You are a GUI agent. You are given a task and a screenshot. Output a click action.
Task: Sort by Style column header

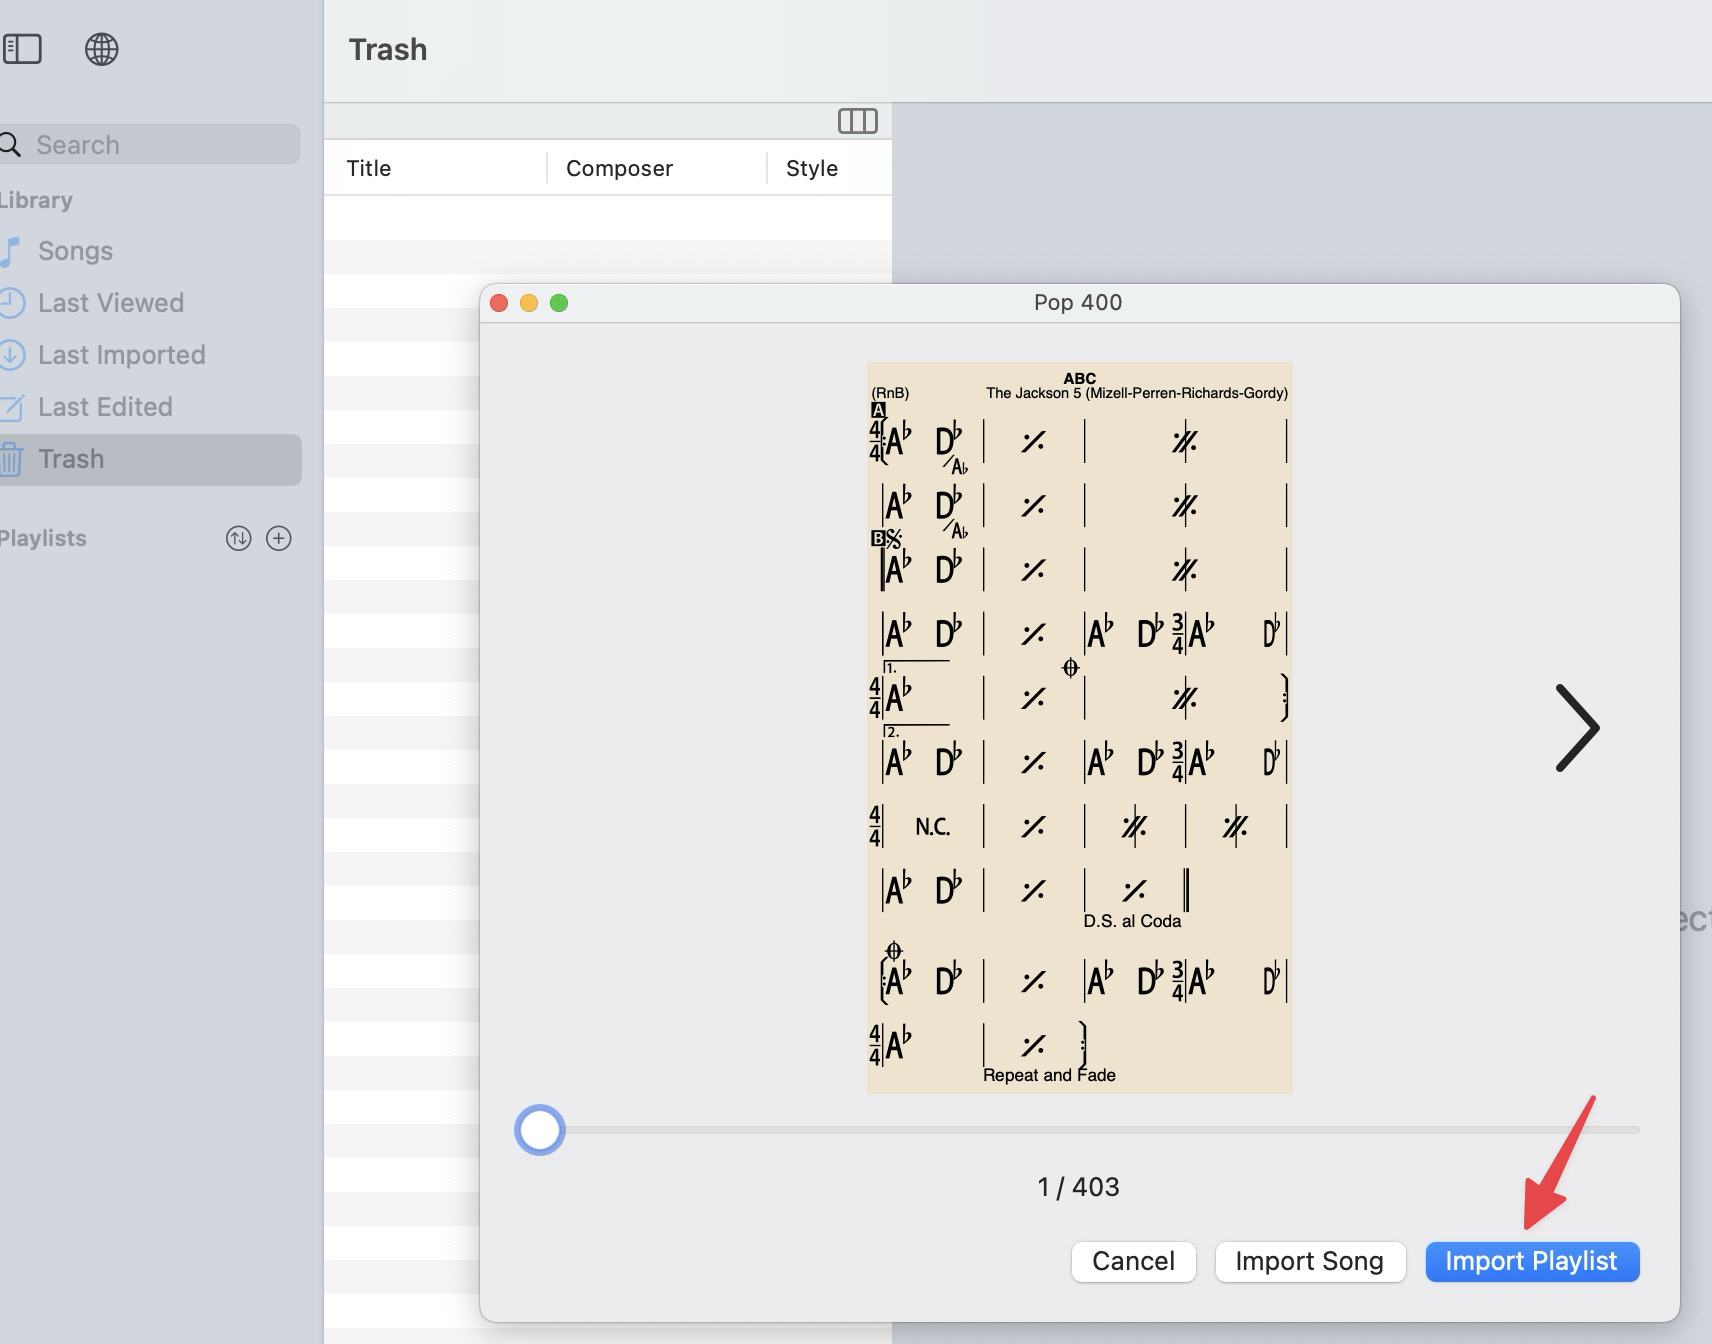click(x=811, y=168)
